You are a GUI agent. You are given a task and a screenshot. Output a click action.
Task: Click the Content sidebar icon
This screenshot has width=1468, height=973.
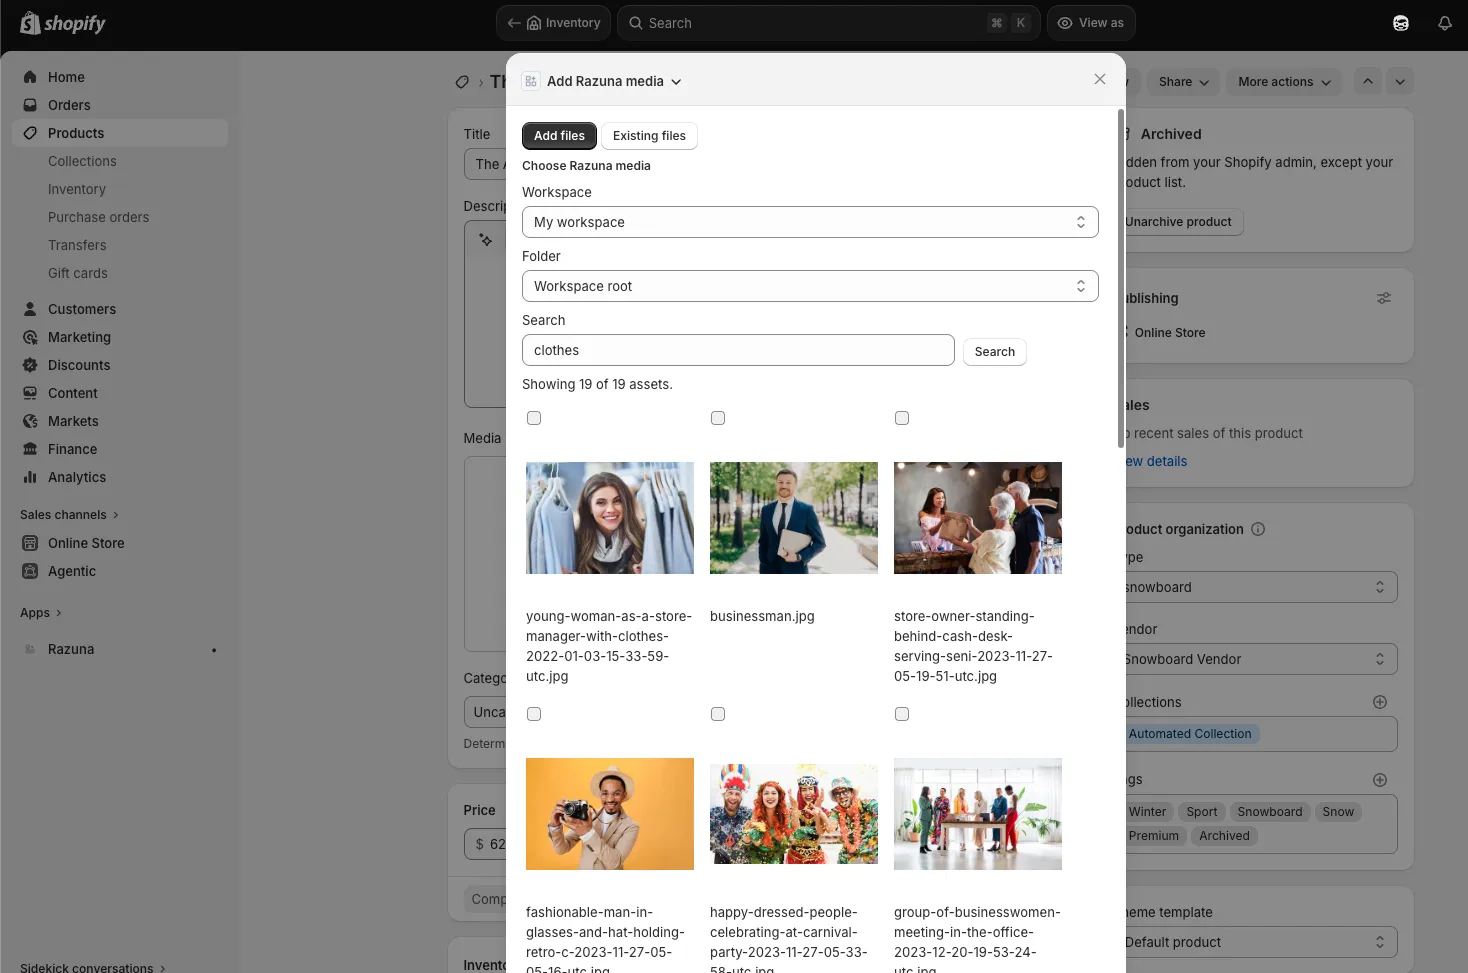click(x=30, y=393)
